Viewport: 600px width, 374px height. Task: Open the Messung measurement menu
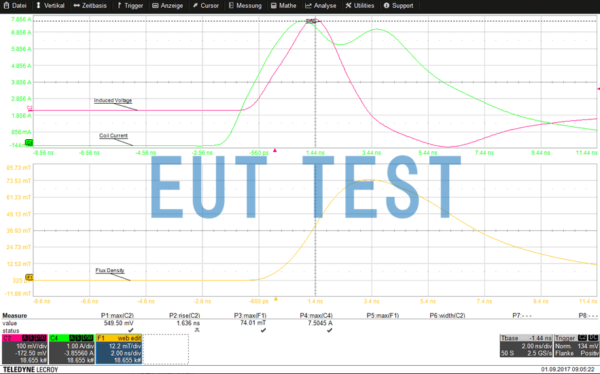pos(245,6)
